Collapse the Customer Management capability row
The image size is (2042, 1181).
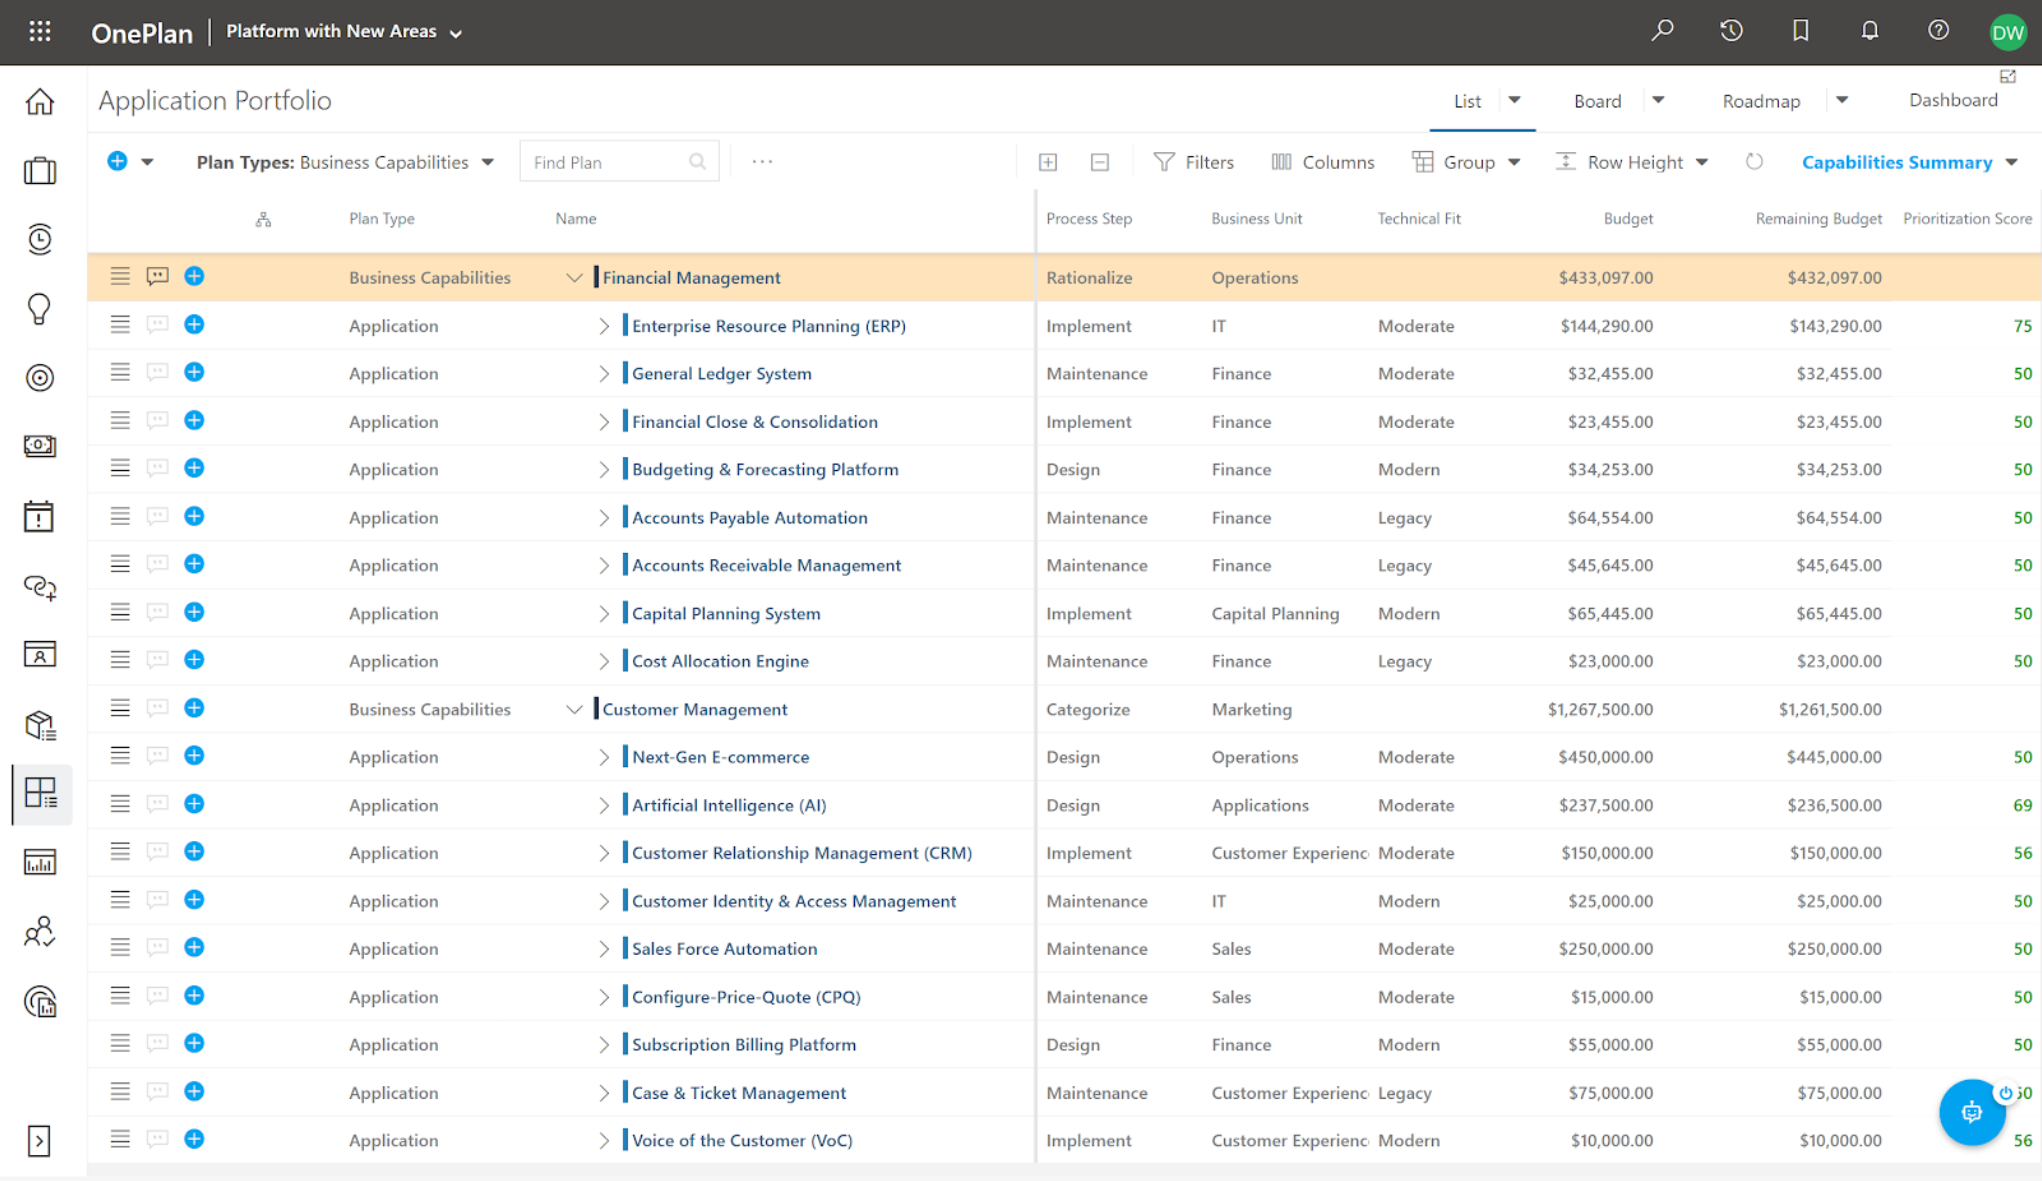pyautogui.click(x=574, y=709)
